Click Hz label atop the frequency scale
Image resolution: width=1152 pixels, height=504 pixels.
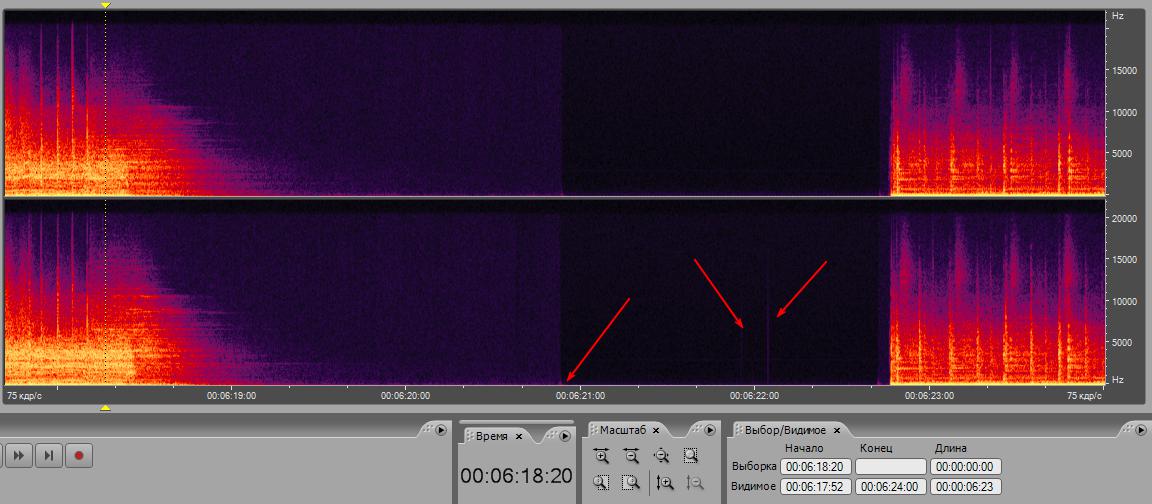pyautogui.click(x=1117, y=15)
